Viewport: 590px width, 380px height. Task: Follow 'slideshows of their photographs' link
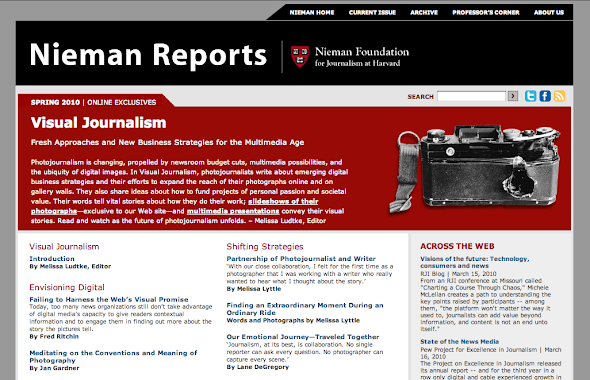[283, 201]
